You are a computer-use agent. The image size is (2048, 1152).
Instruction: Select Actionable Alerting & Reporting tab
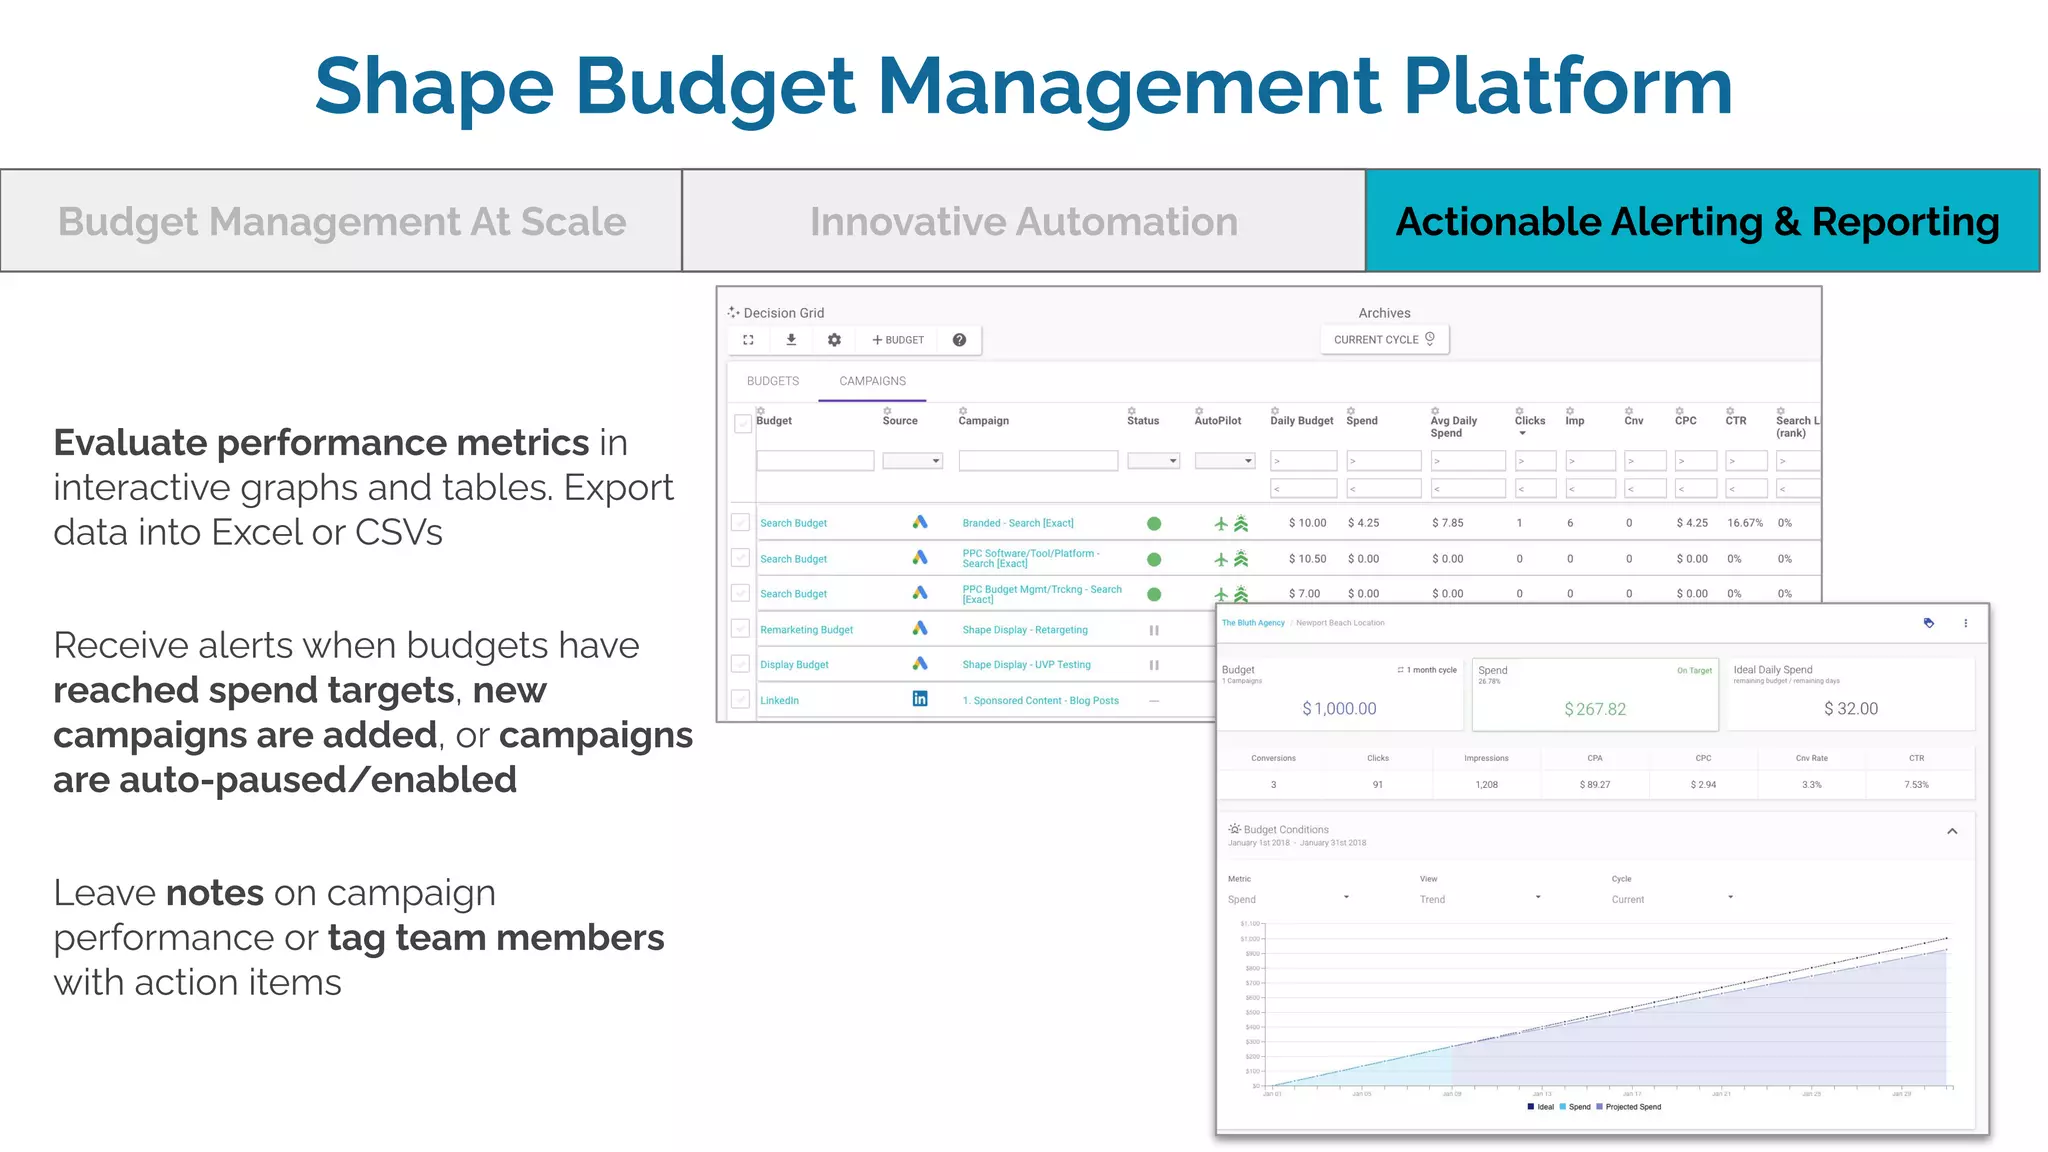point(1702,221)
